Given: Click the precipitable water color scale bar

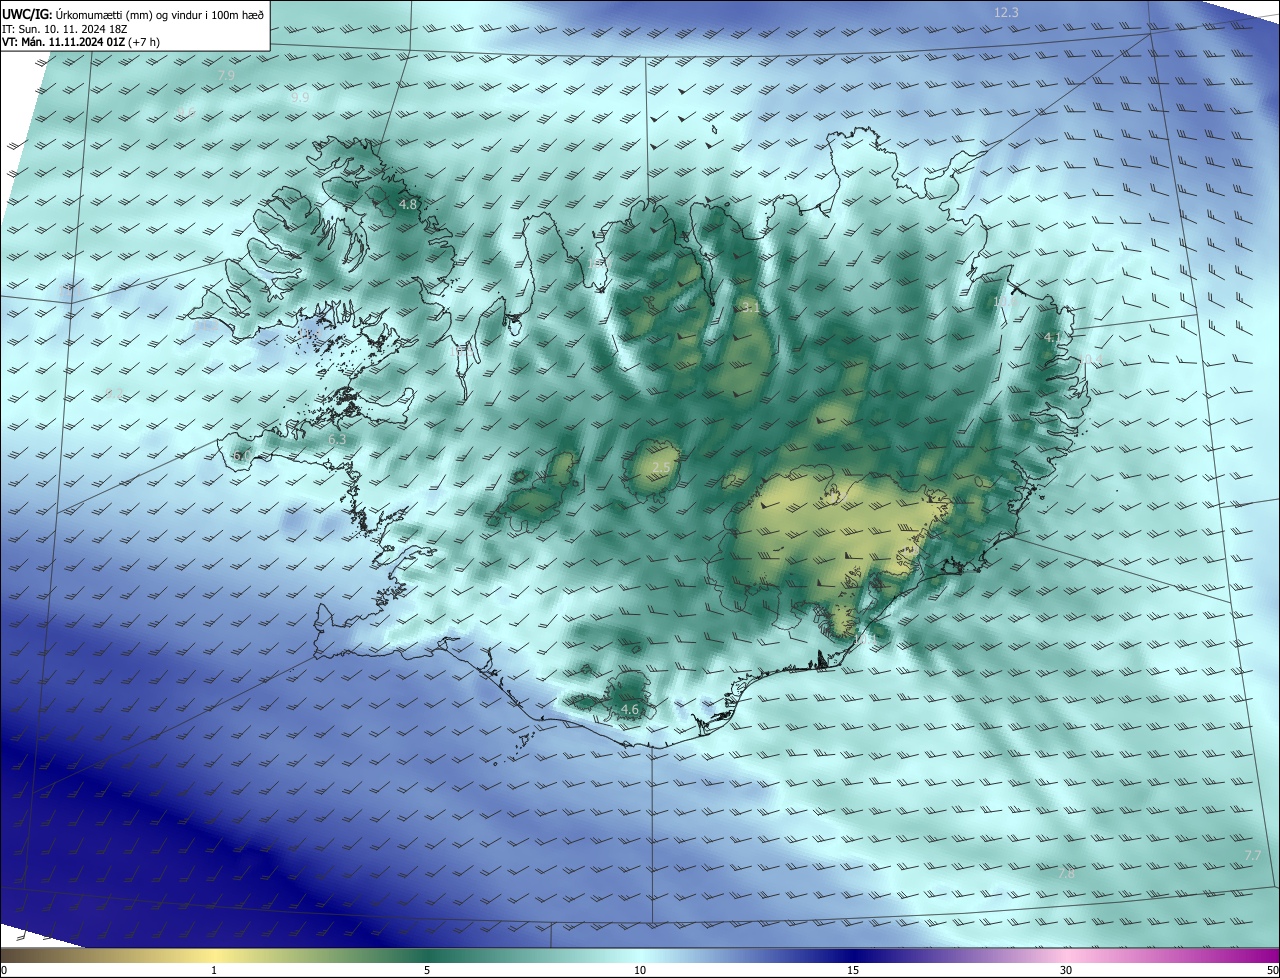Looking at the screenshot, I should (x=640, y=955).
